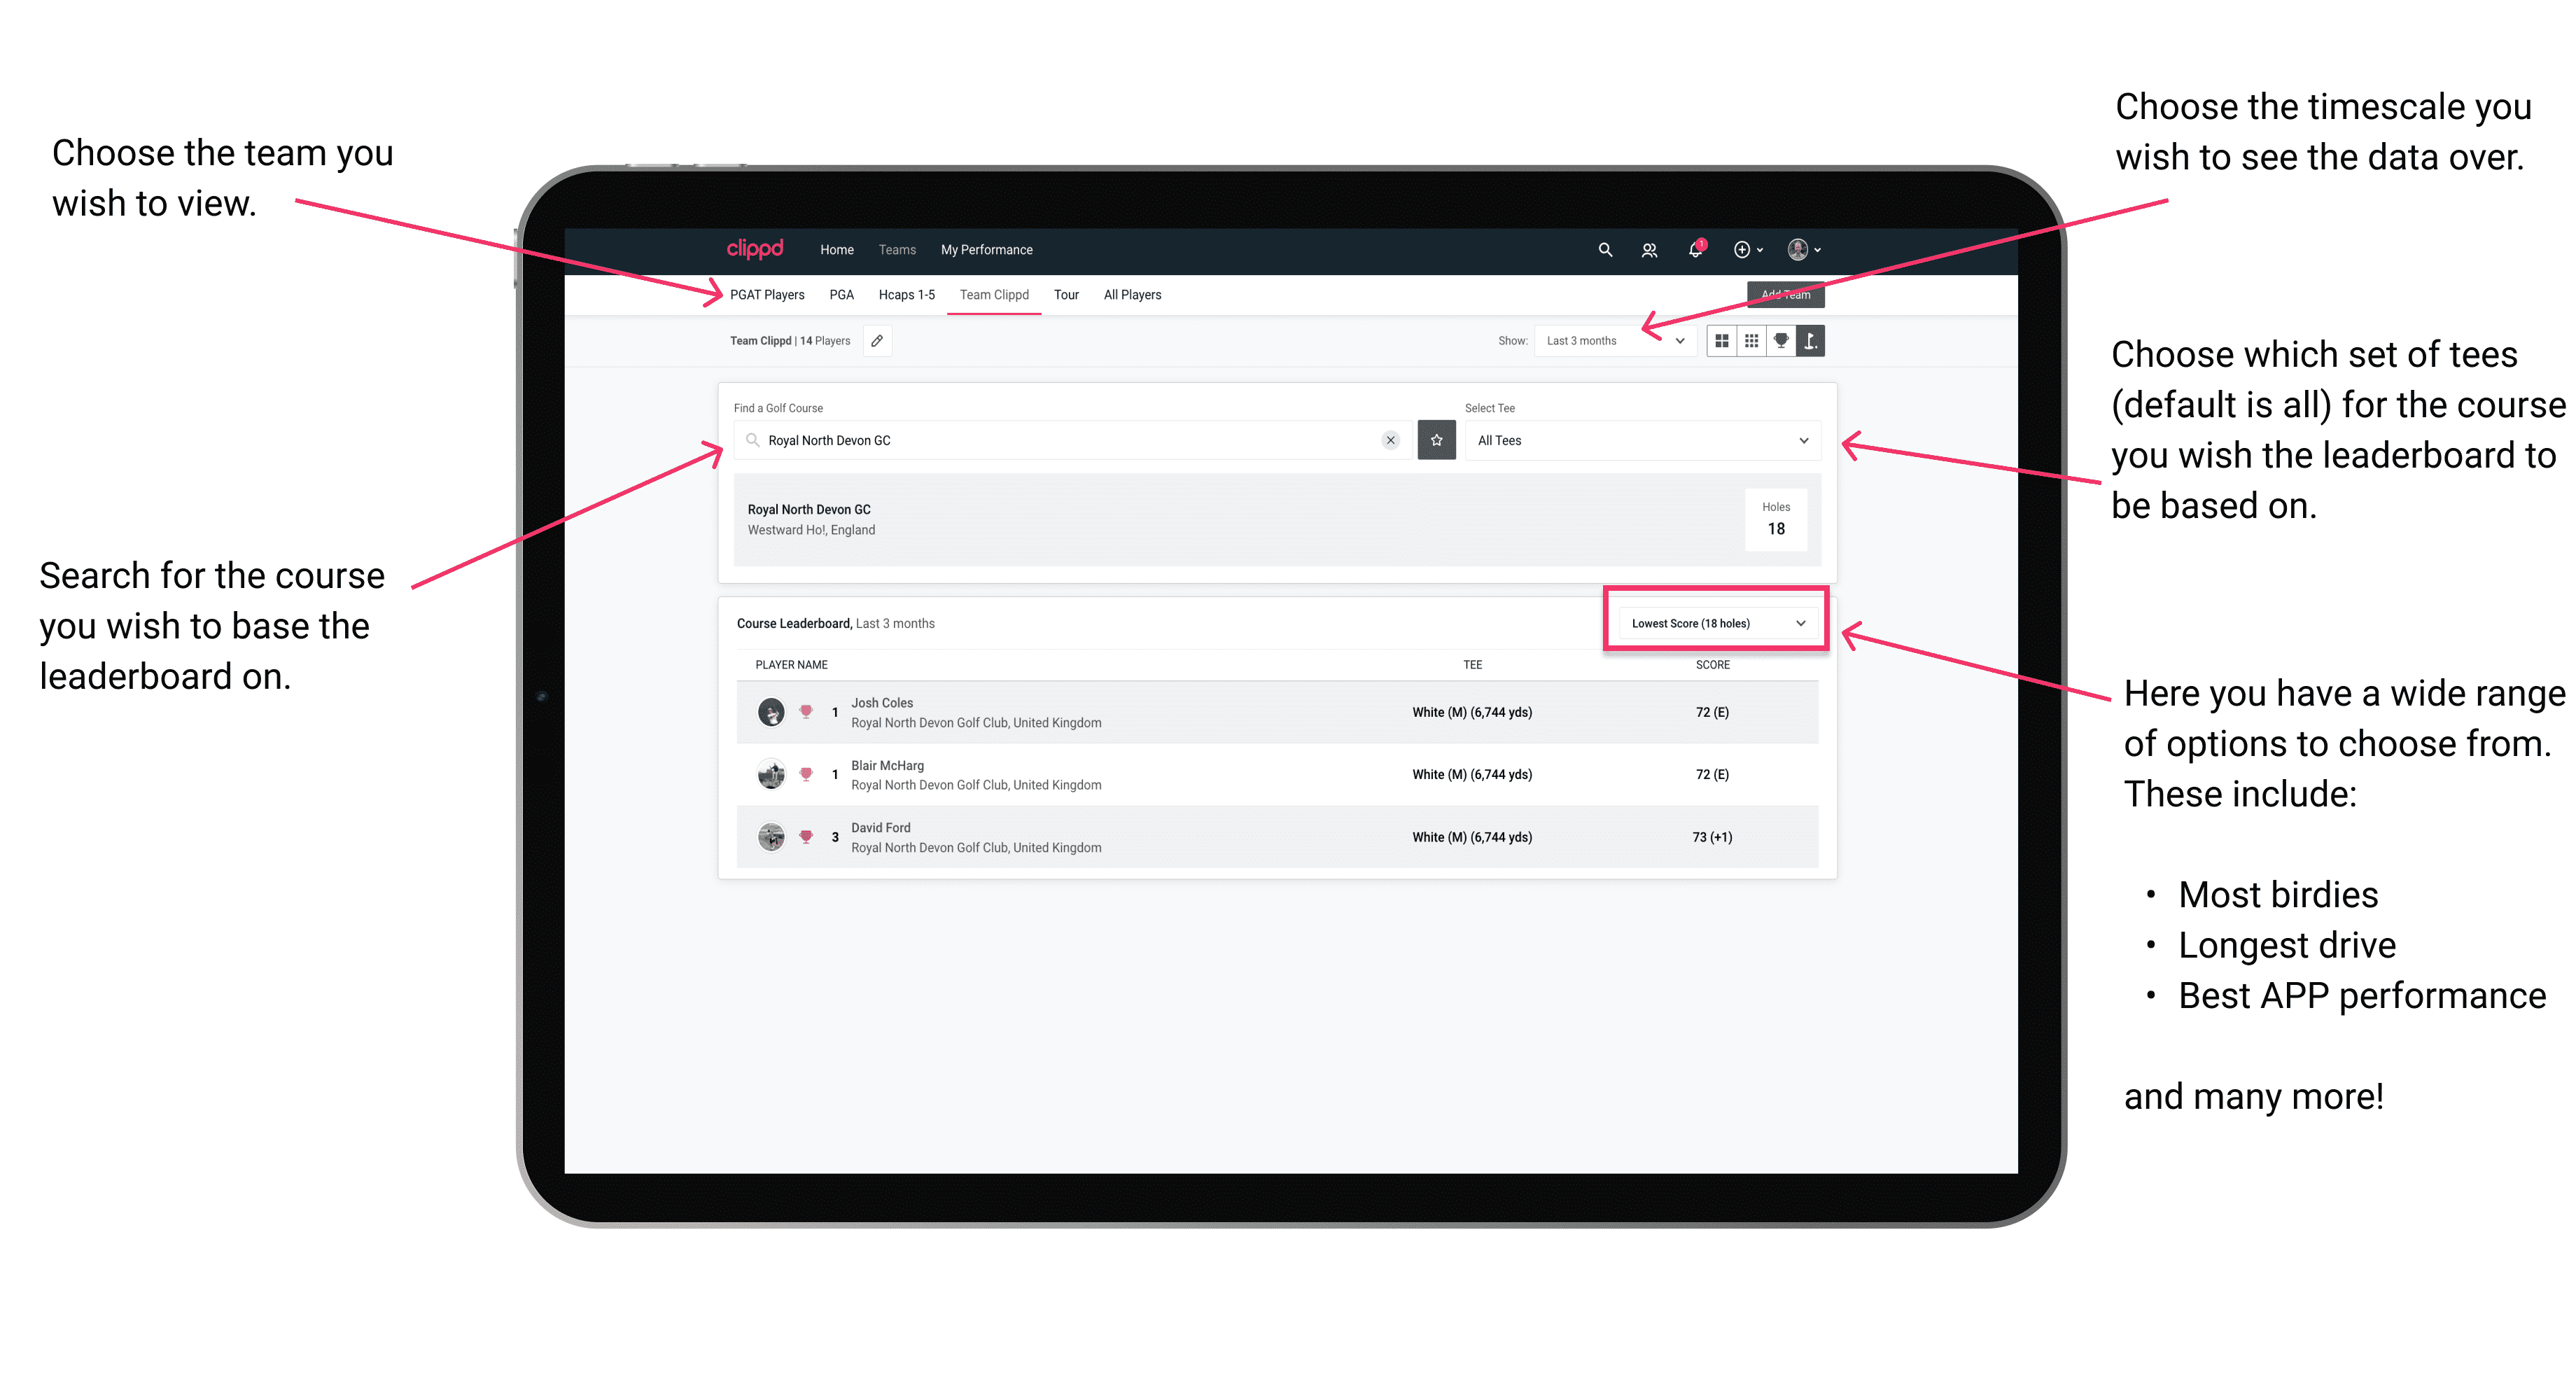
Task: Click the star/favorite icon next to Royal North Devon GC
Action: (x=1436, y=442)
